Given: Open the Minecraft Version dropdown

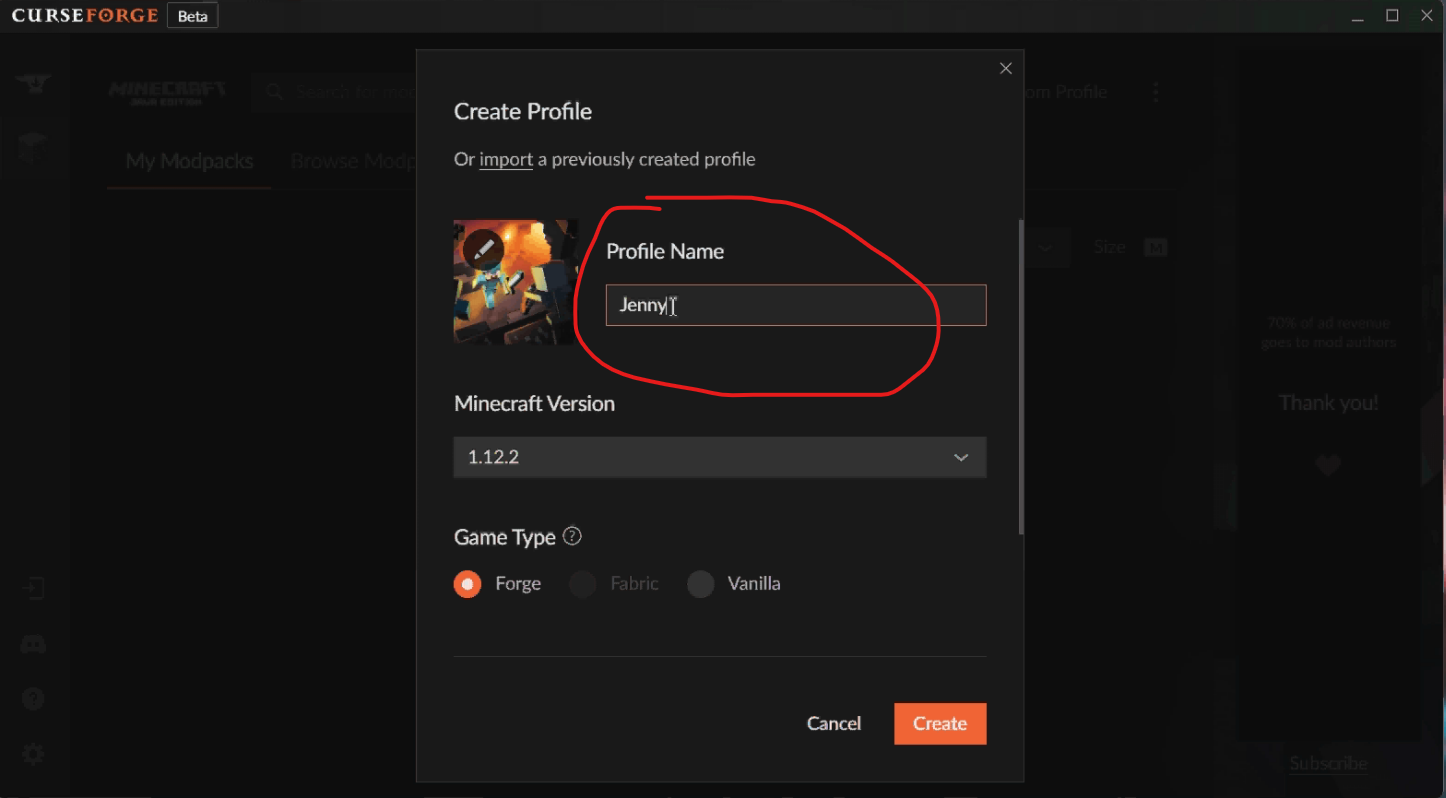Looking at the screenshot, I should tap(720, 457).
